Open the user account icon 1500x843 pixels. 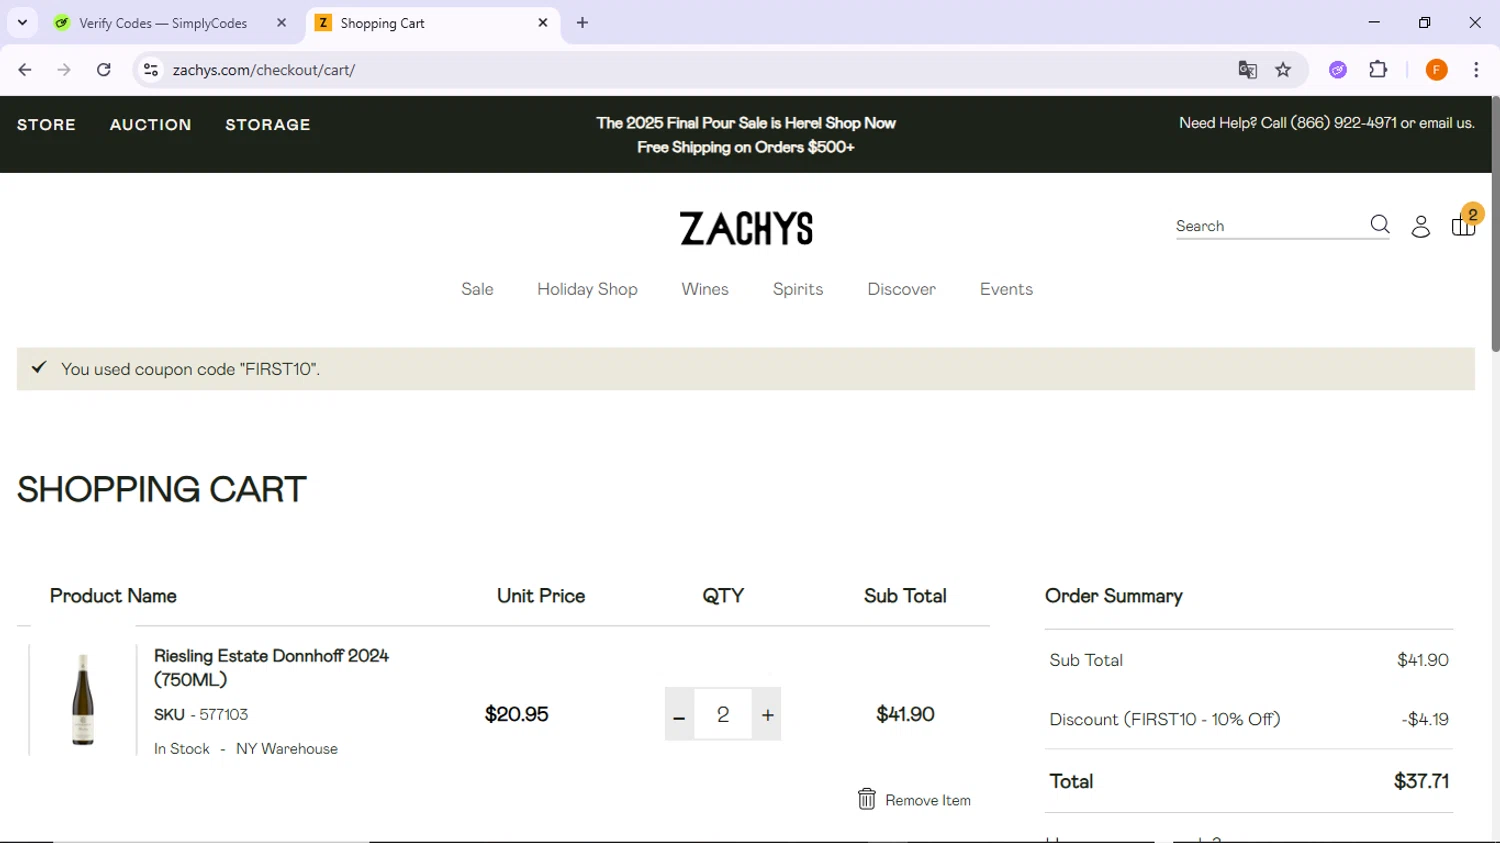click(x=1421, y=227)
